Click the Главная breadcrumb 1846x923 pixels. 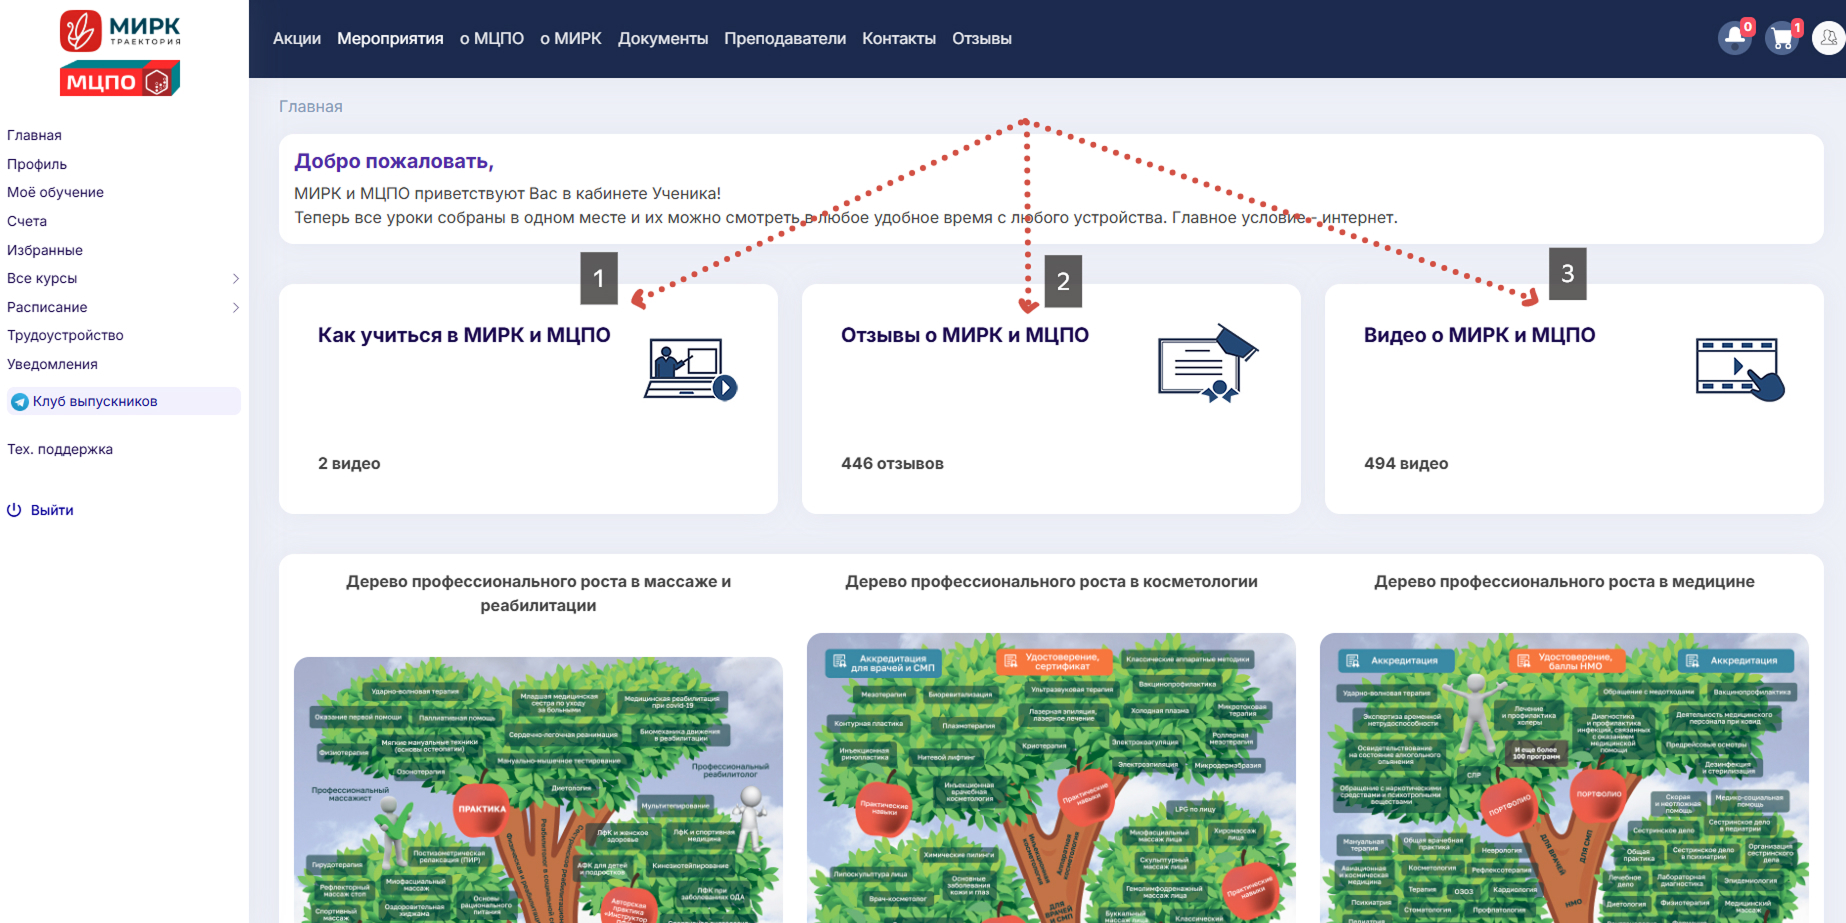[x=311, y=106]
